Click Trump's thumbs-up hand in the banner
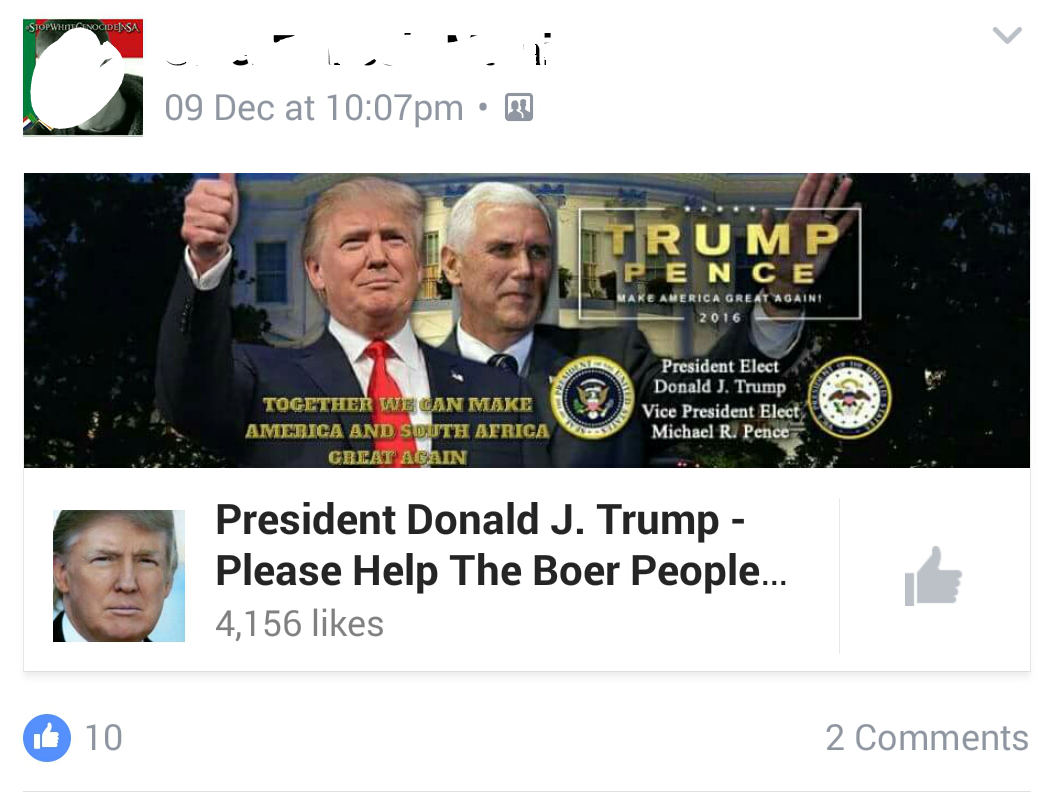 (x=209, y=217)
